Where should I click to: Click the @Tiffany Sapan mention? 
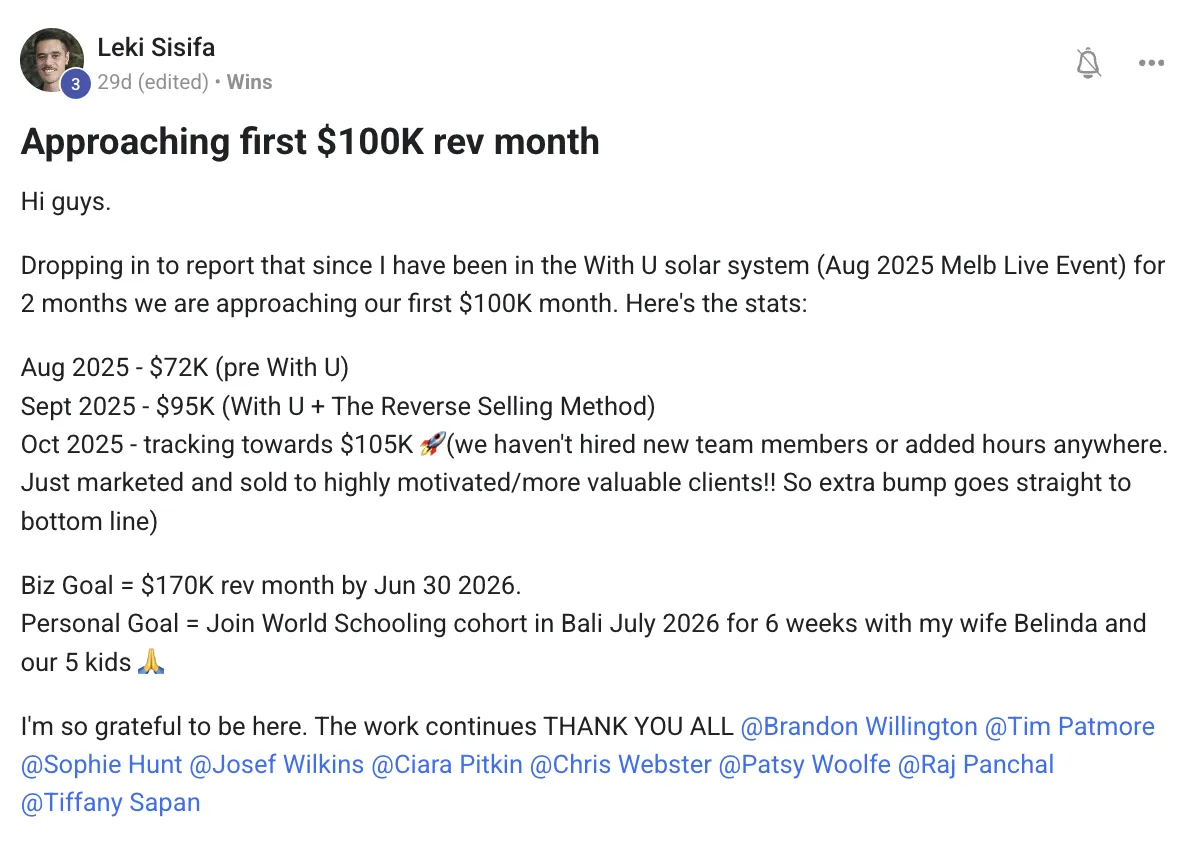click(x=110, y=803)
